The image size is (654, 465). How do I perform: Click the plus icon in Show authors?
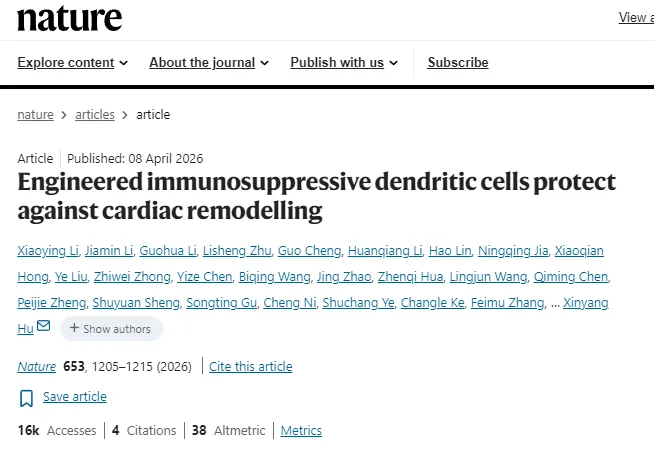pos(74,328)
